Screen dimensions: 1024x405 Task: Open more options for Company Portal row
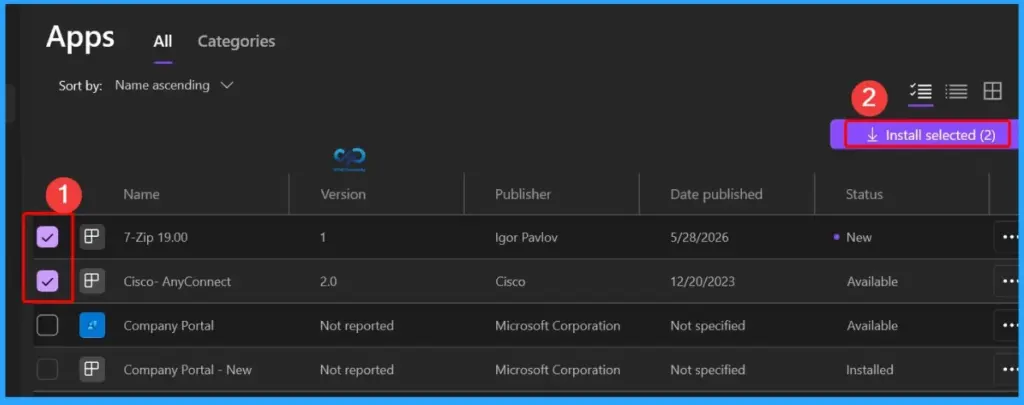click(1009, 325)
